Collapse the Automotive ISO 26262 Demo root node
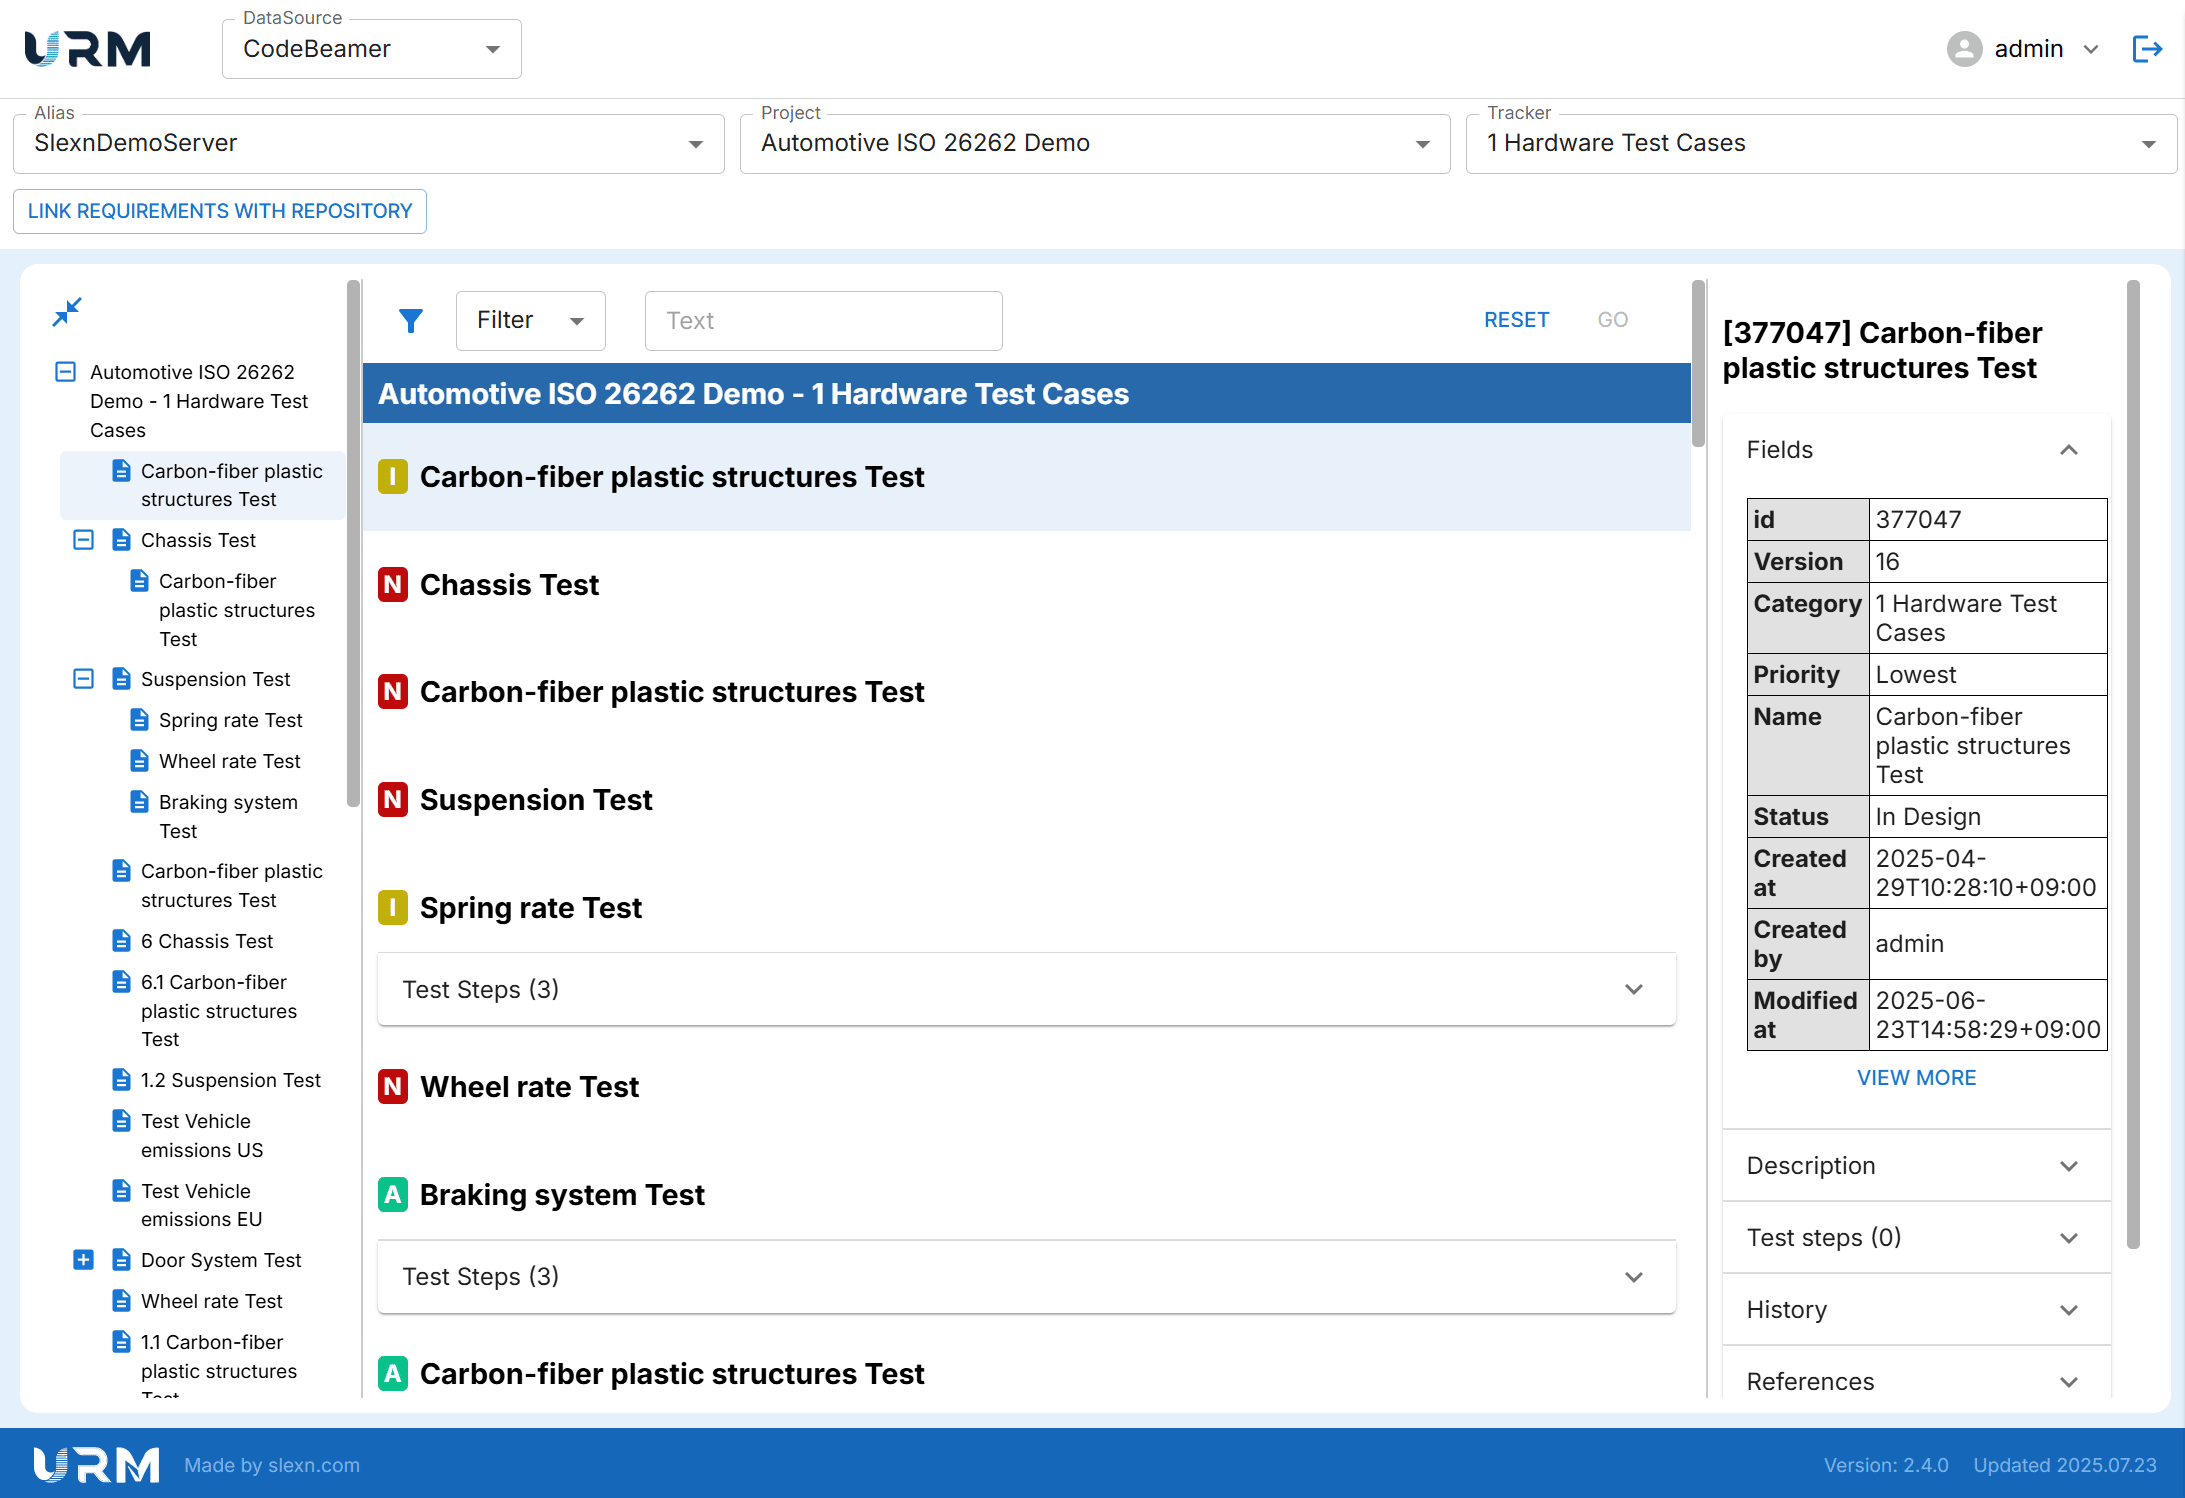This screenshot has height=1498, width=2185. click(65, 372)
